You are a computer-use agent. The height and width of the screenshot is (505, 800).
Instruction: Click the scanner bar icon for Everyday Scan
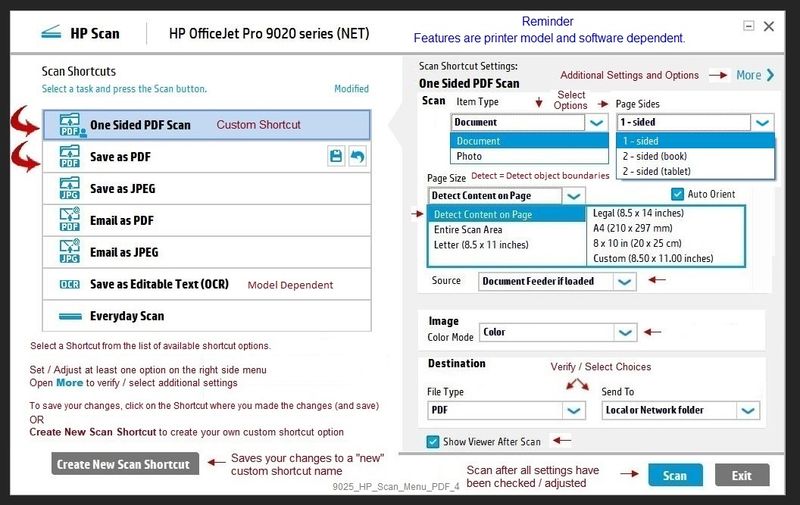point(70,316)
